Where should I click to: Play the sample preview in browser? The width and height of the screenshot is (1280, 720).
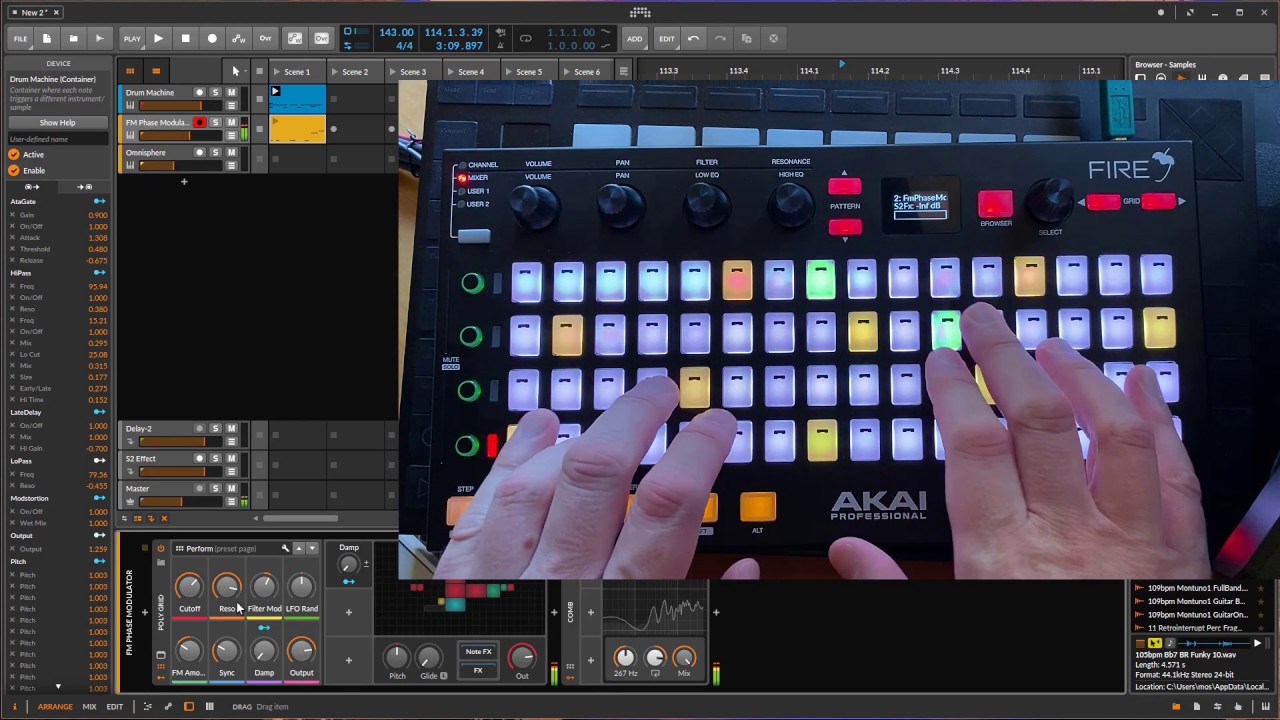click(1257, 643)
